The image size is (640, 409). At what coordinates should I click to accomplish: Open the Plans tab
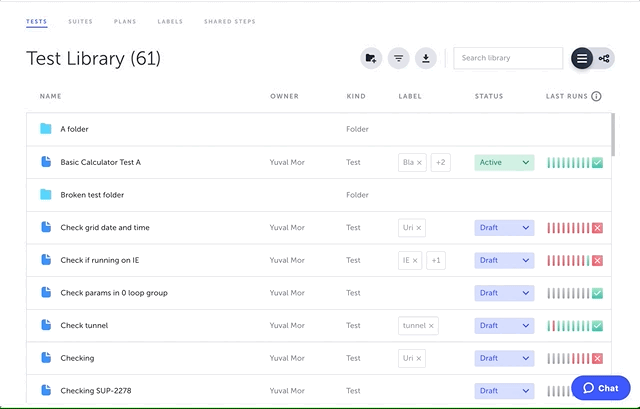(125, 22)
